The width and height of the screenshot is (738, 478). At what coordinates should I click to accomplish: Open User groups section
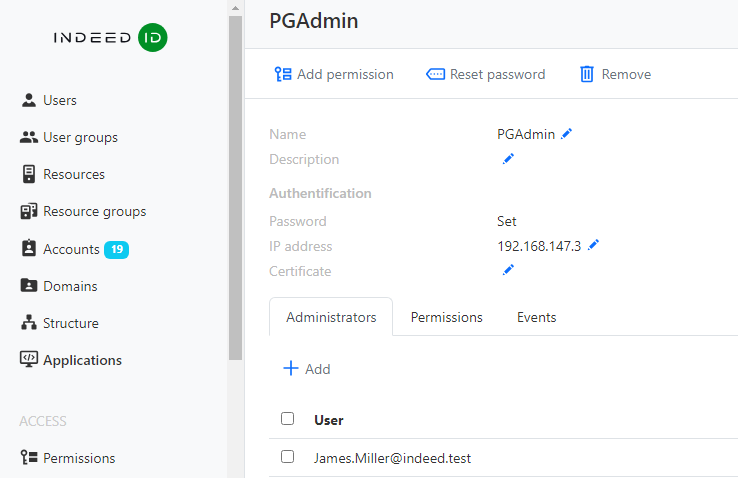(79, 137)
